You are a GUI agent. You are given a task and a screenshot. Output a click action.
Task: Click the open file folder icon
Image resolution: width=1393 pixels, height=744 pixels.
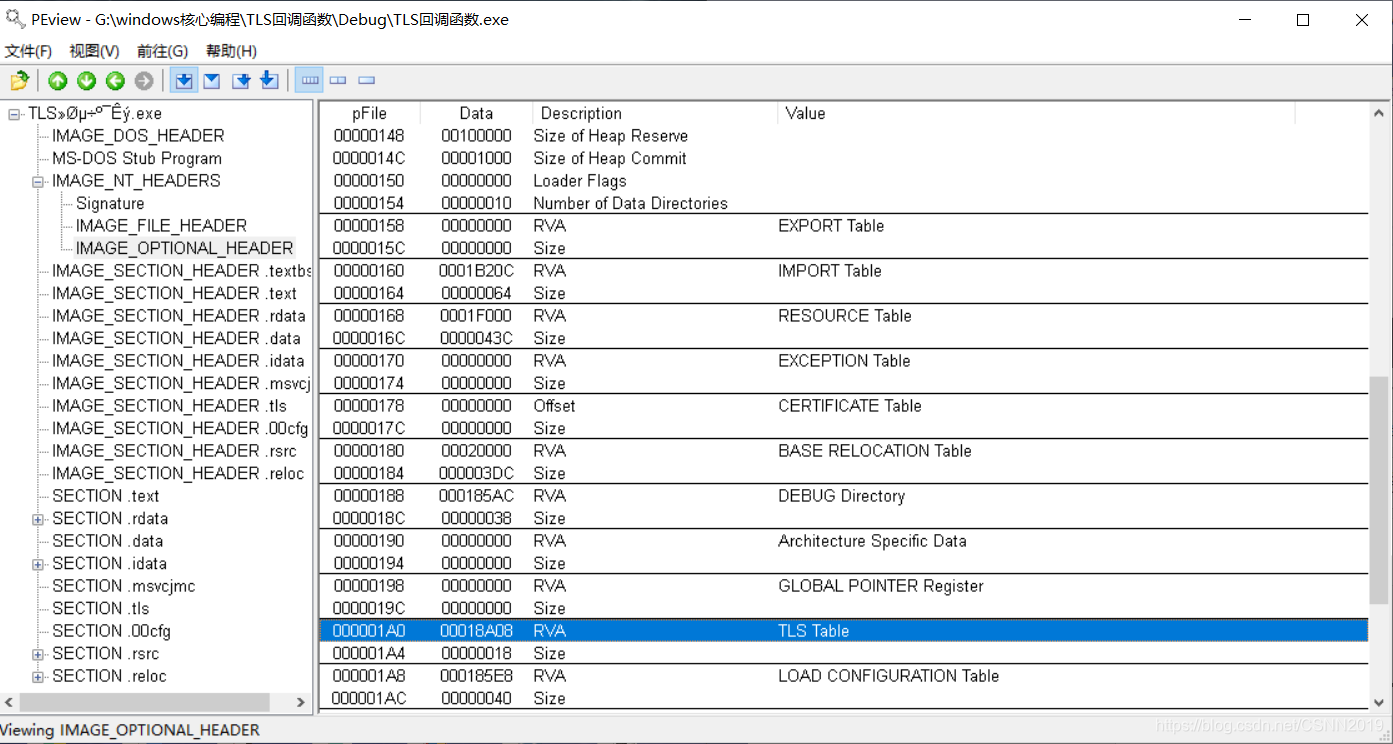19,81
